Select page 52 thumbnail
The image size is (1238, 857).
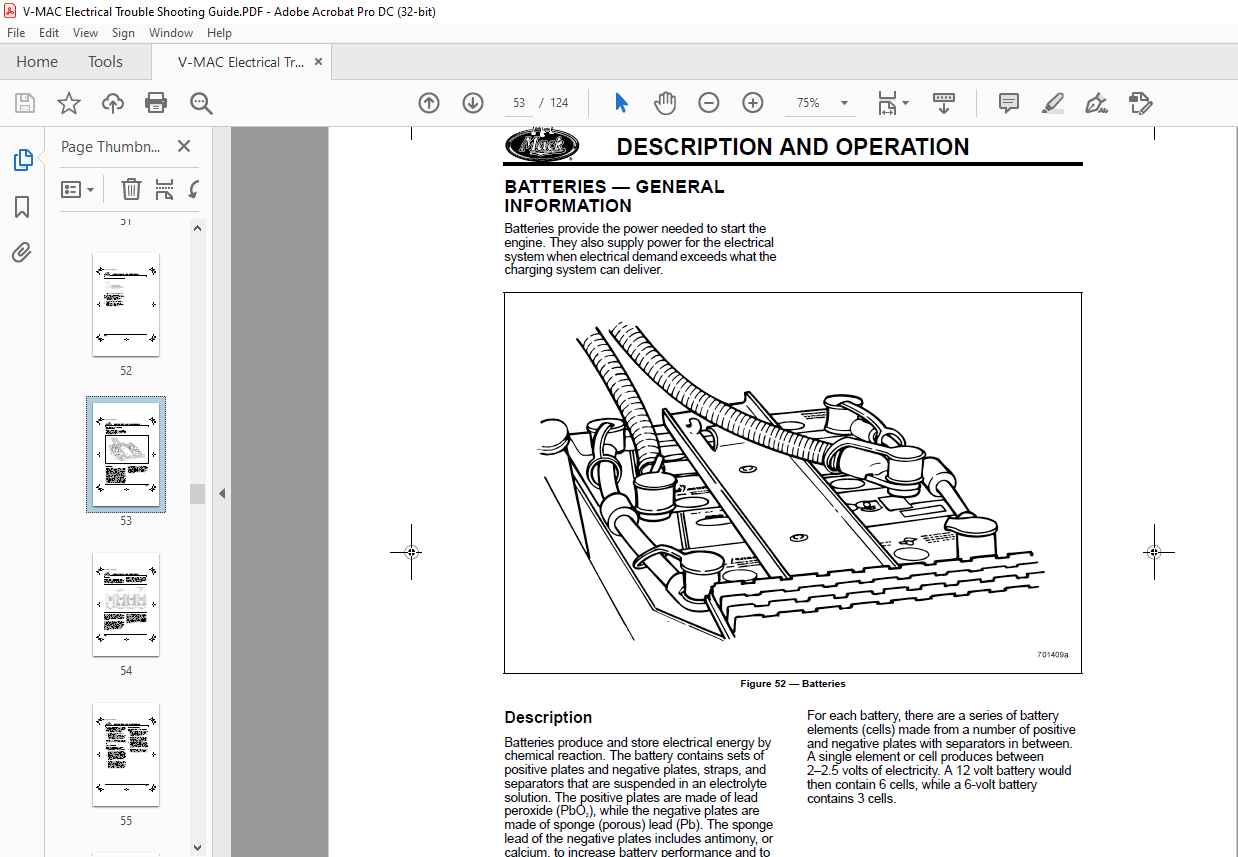click(126, 304)
